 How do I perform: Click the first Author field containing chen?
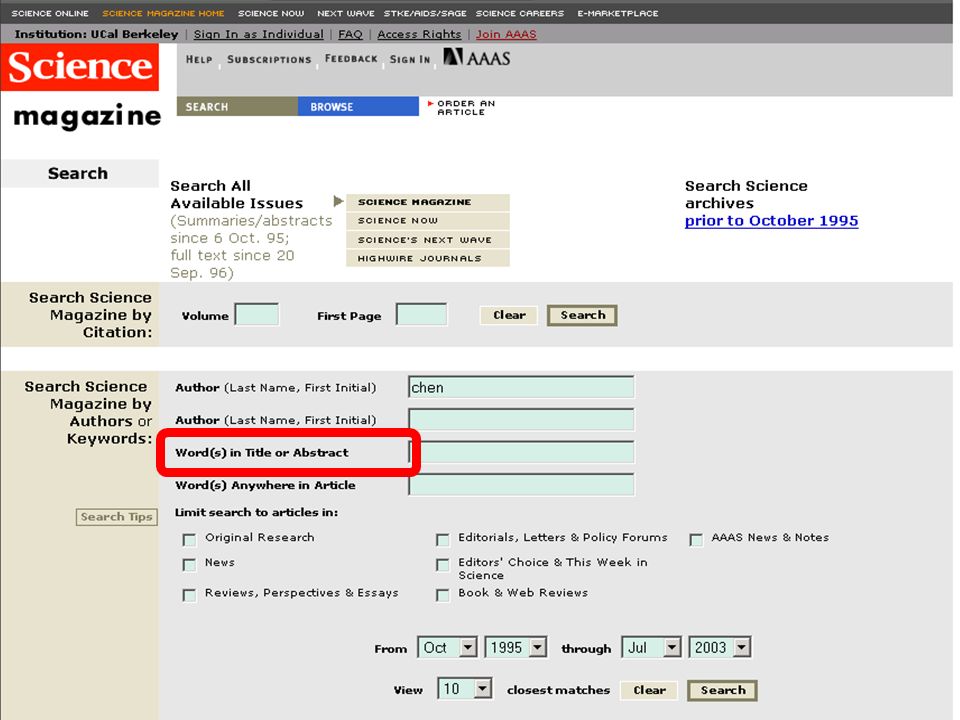point(522,387)
